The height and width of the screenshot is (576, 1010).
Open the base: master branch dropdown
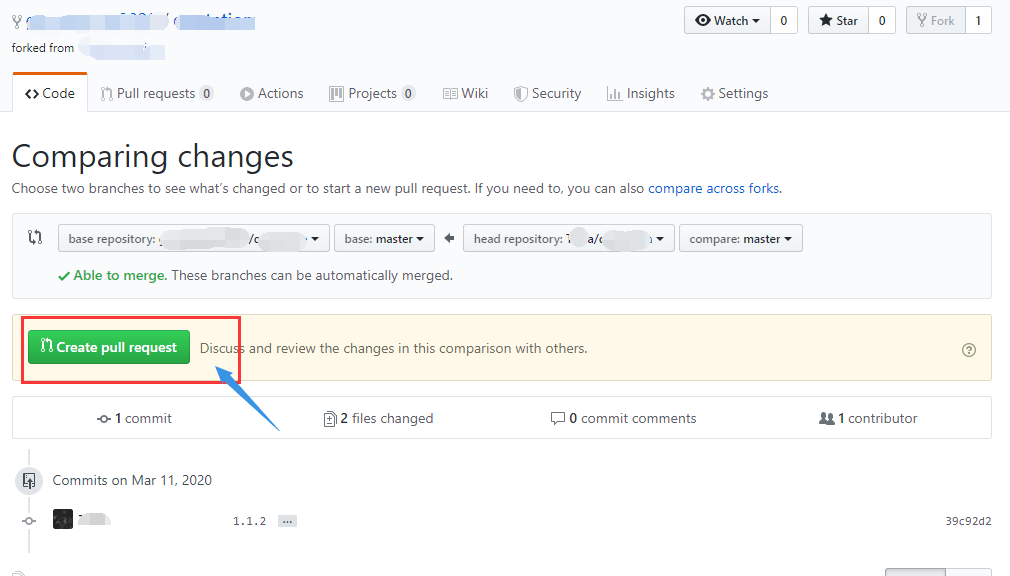pyautogui.click(x=385, y=239)
